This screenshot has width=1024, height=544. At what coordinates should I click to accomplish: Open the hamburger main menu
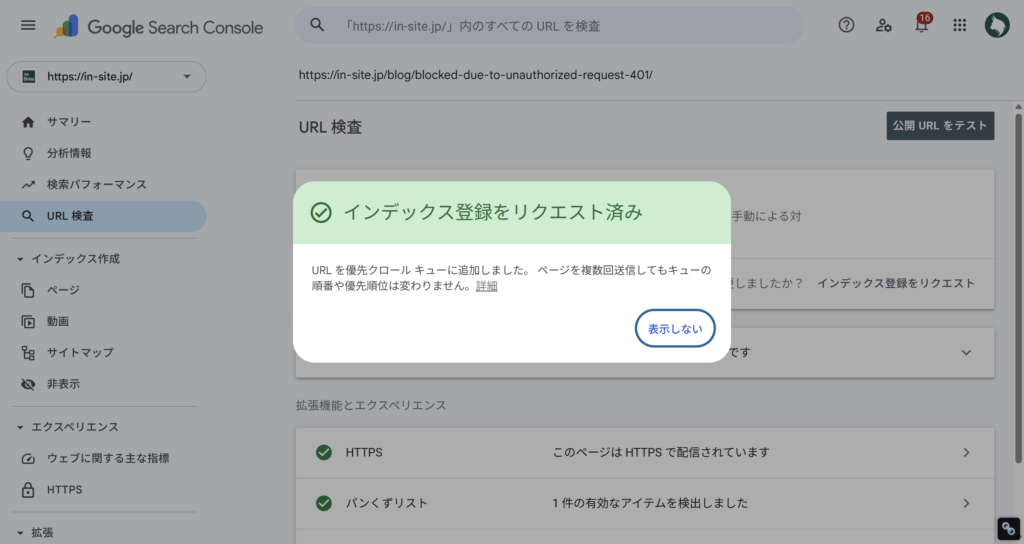[x=28, y=25]
